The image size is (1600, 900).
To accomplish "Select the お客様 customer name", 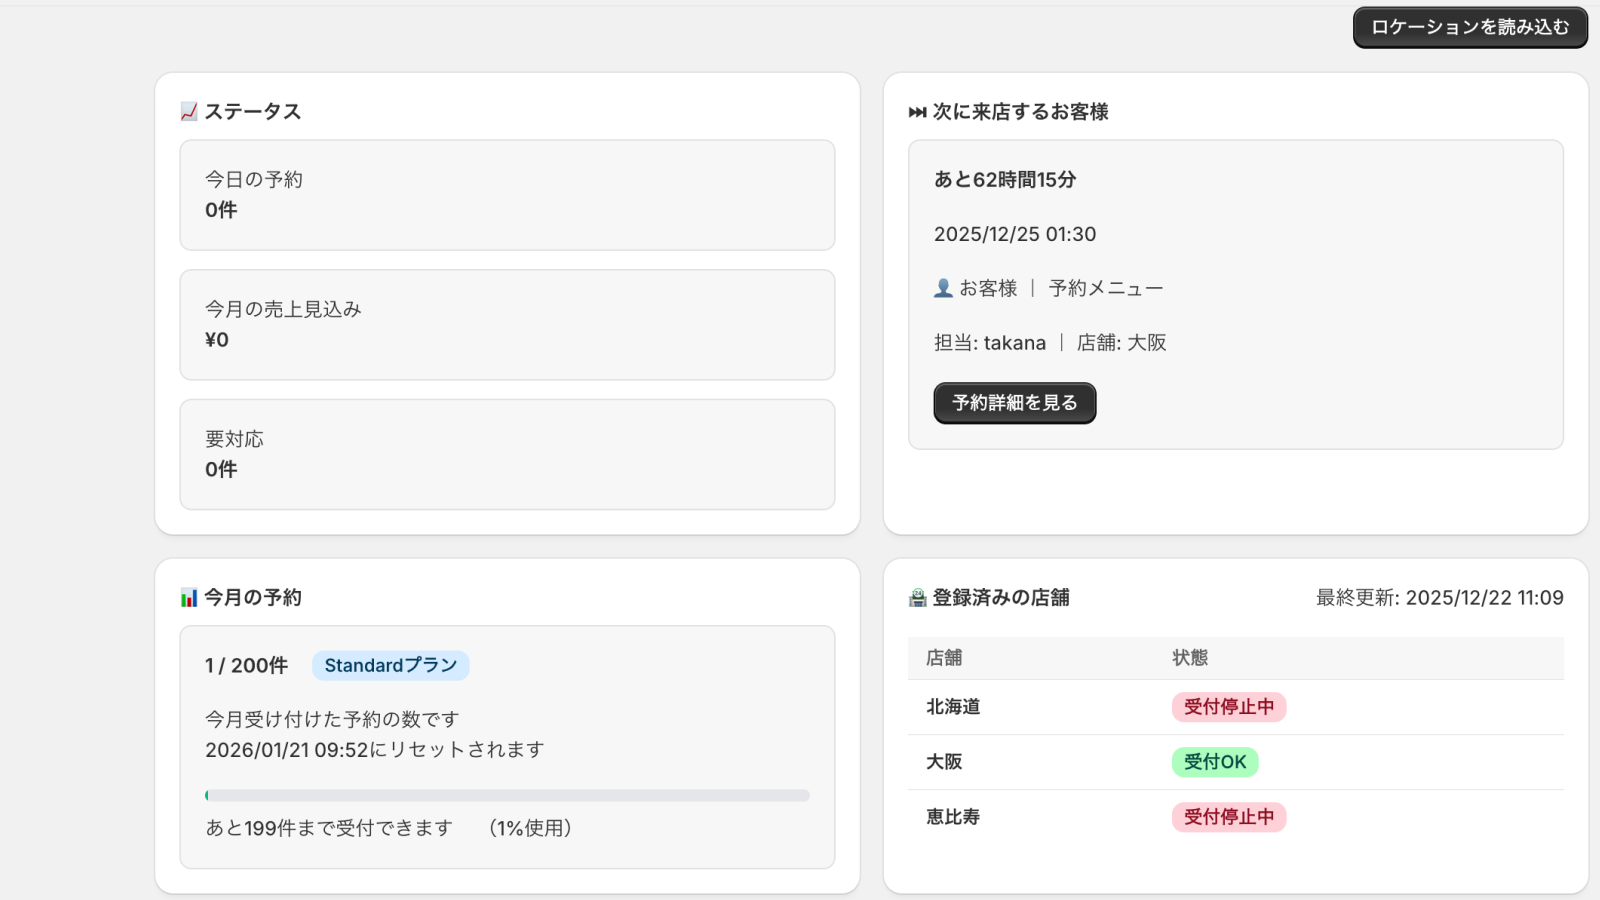I will click(x=986, y=287).
